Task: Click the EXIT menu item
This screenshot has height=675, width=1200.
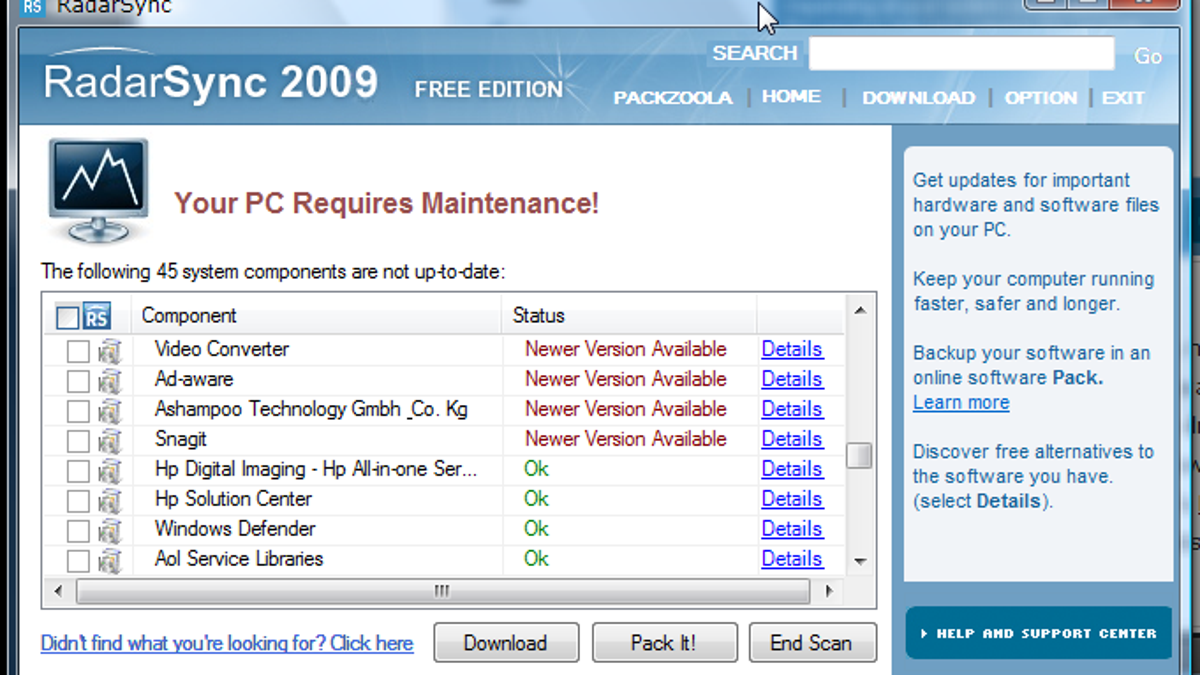Action: tap(1123, 98)
